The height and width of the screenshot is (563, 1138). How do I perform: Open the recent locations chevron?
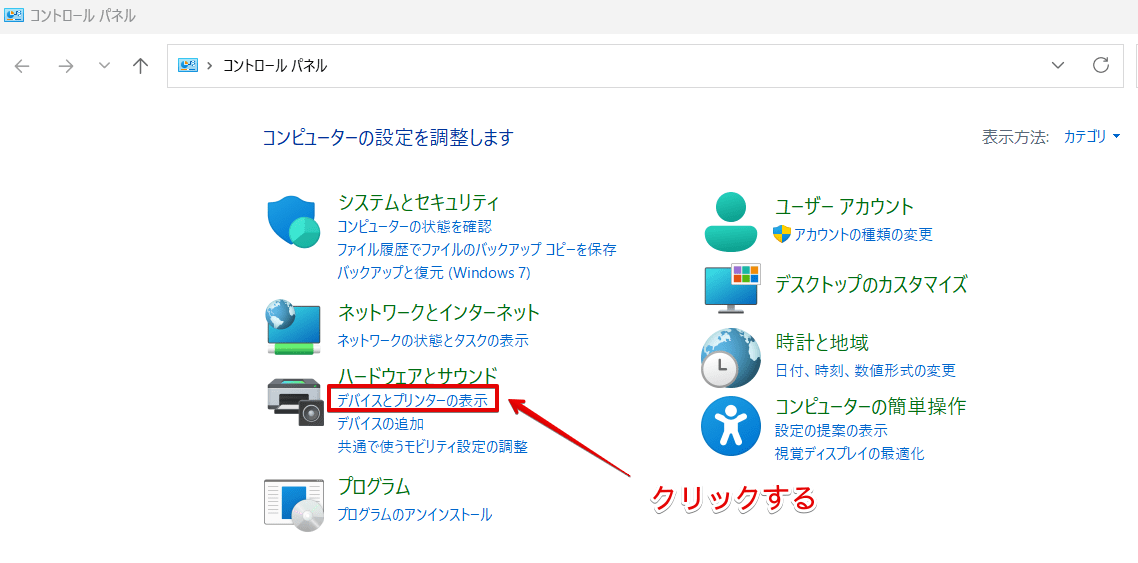coord(105,66)
